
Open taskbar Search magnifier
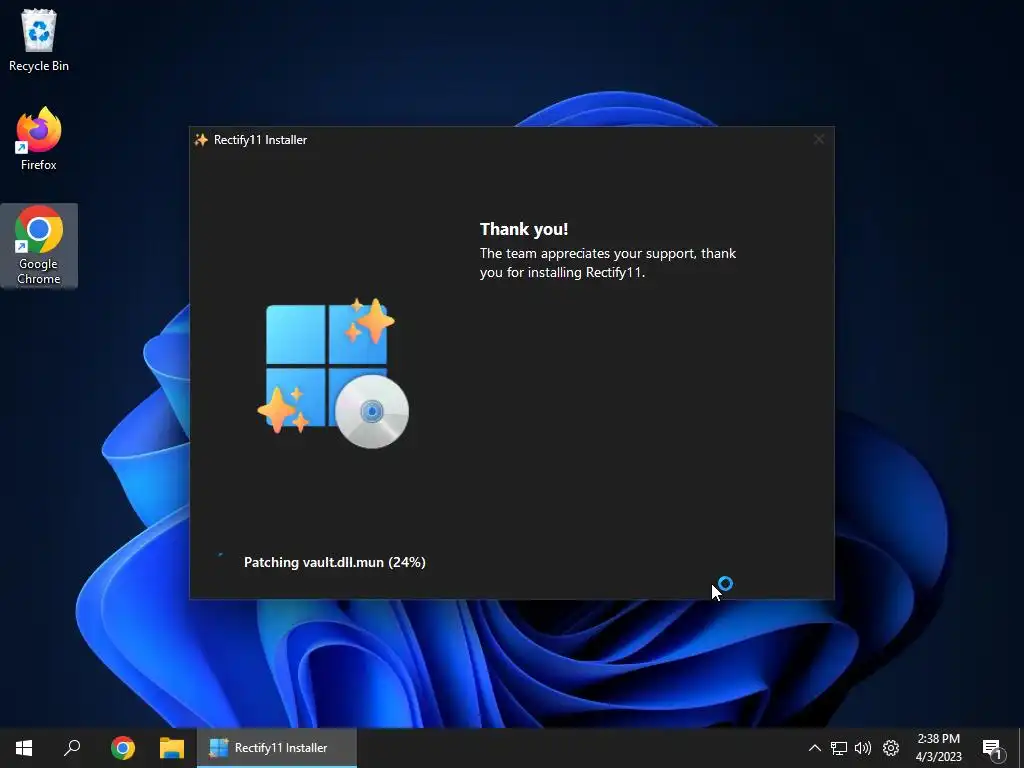click(72, 748)
